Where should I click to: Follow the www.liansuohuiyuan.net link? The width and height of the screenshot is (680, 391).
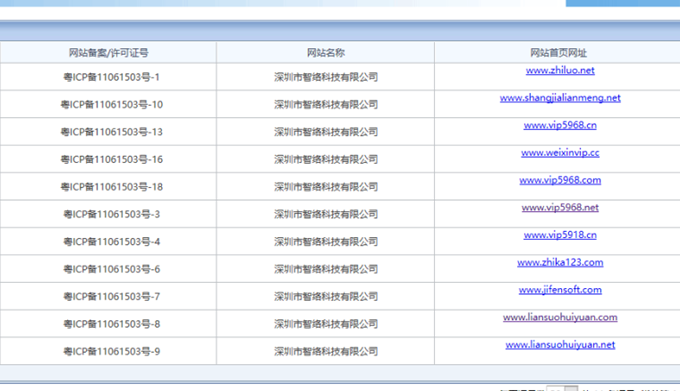click(560, 345)
